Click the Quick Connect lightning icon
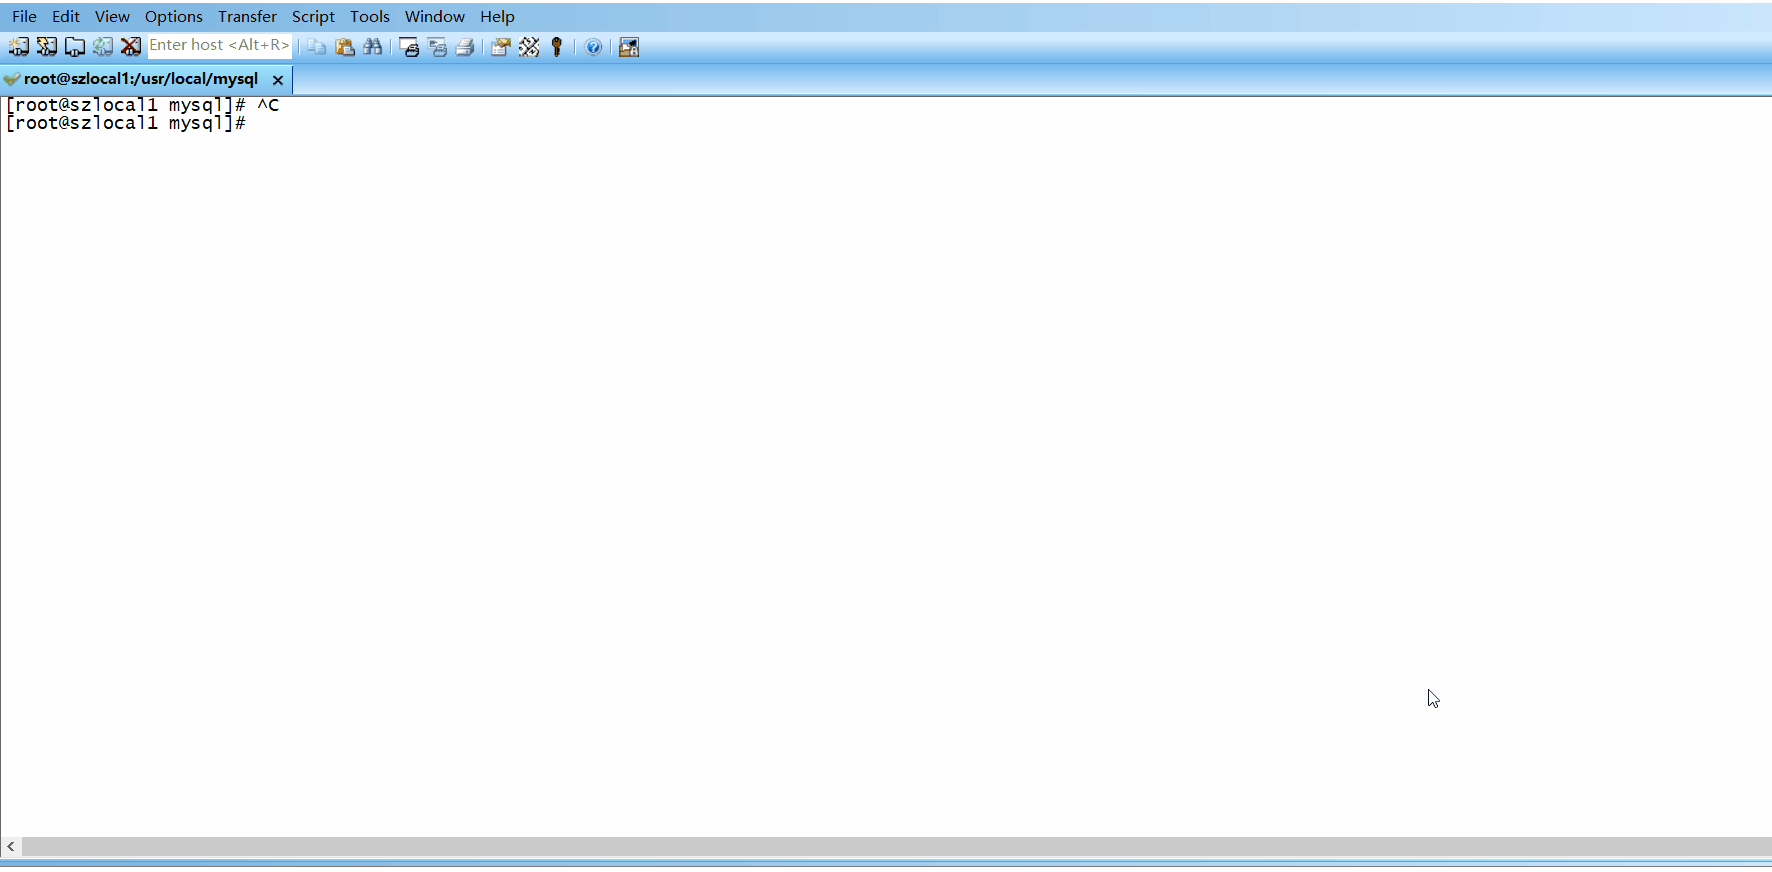 click(47, 47)
